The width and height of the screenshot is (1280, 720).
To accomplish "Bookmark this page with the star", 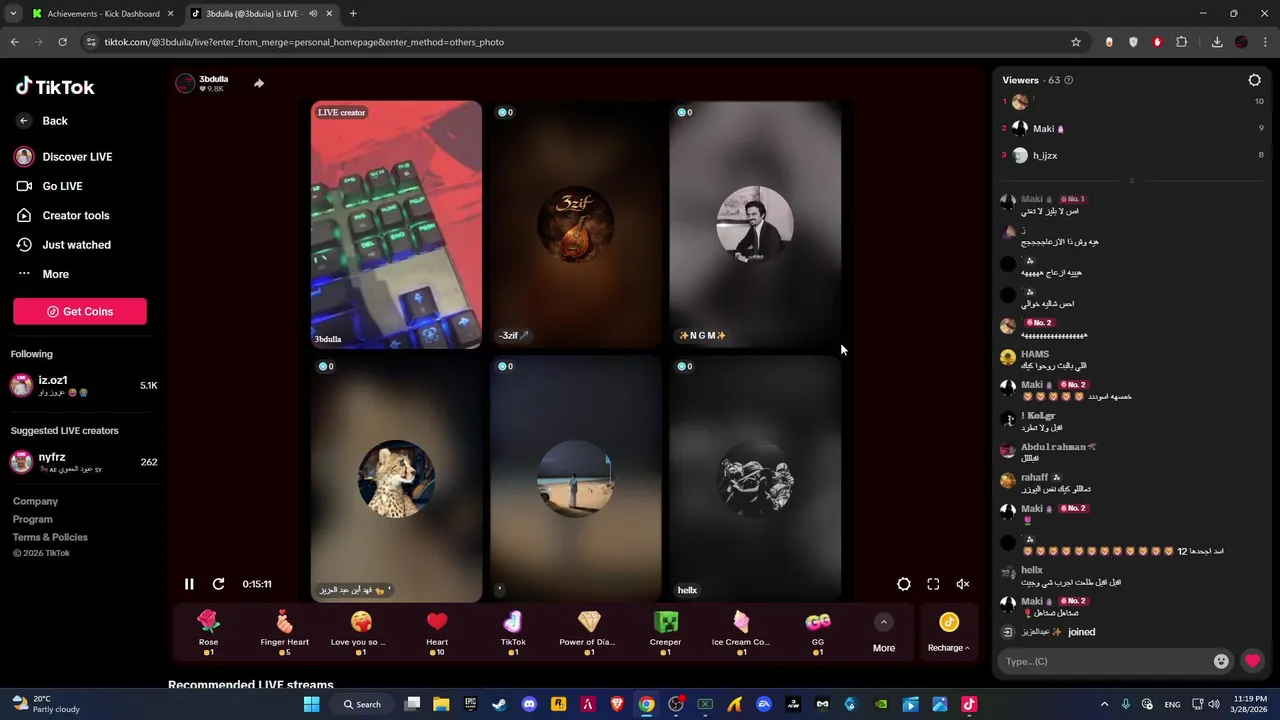I will [1076, 42].
